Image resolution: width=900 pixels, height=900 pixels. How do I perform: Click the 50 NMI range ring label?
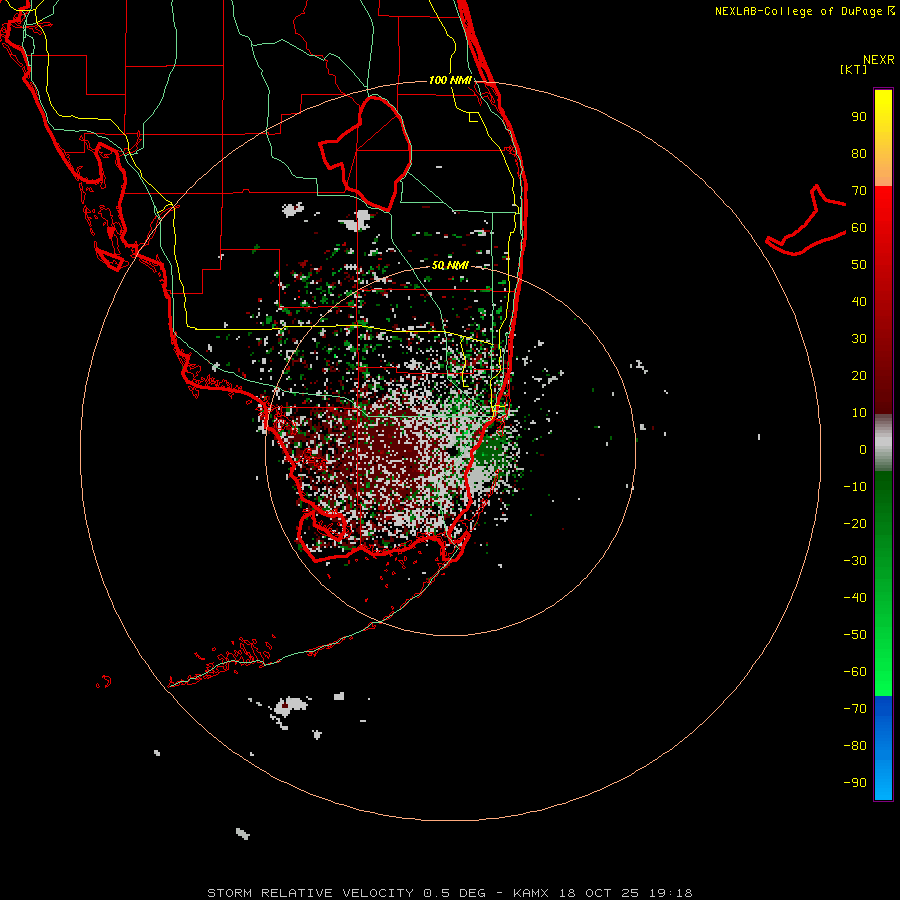click(x=450, y=265)
